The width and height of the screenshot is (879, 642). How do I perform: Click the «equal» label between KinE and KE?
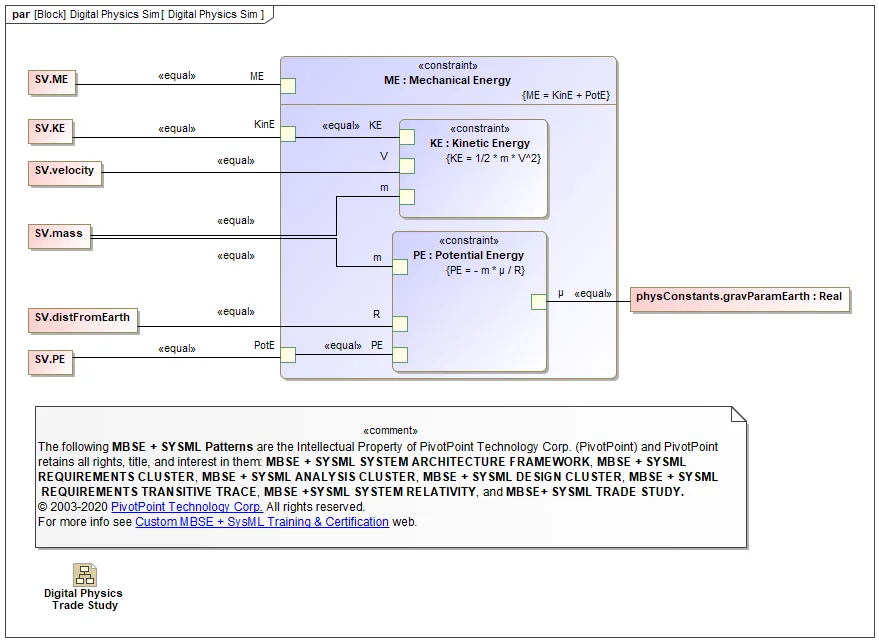(x=341, y=126)
